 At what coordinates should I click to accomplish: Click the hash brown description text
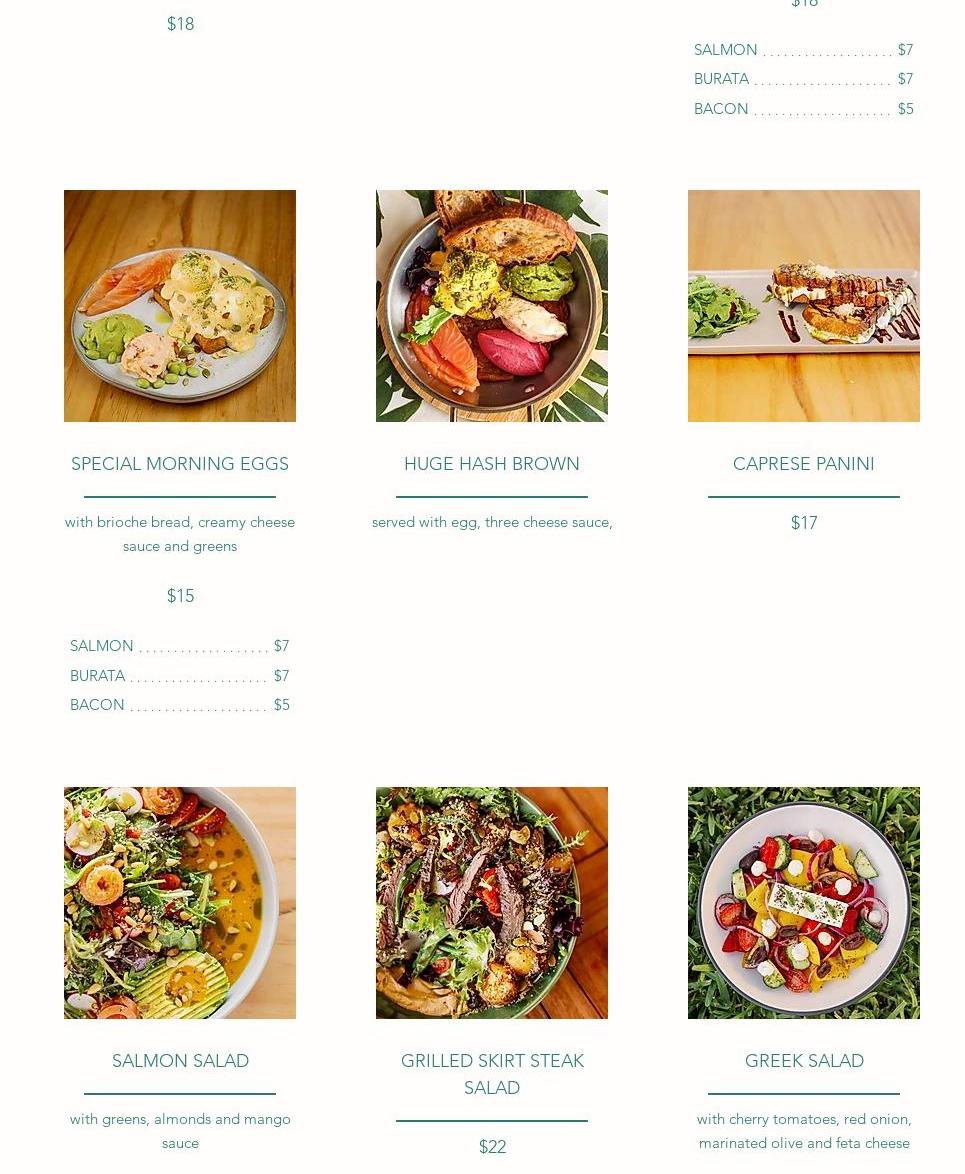492,522
